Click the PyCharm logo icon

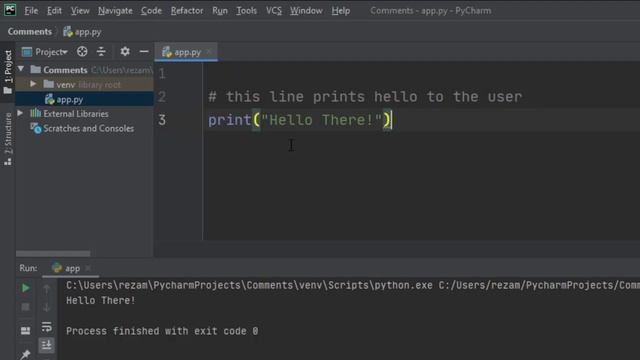10,10
